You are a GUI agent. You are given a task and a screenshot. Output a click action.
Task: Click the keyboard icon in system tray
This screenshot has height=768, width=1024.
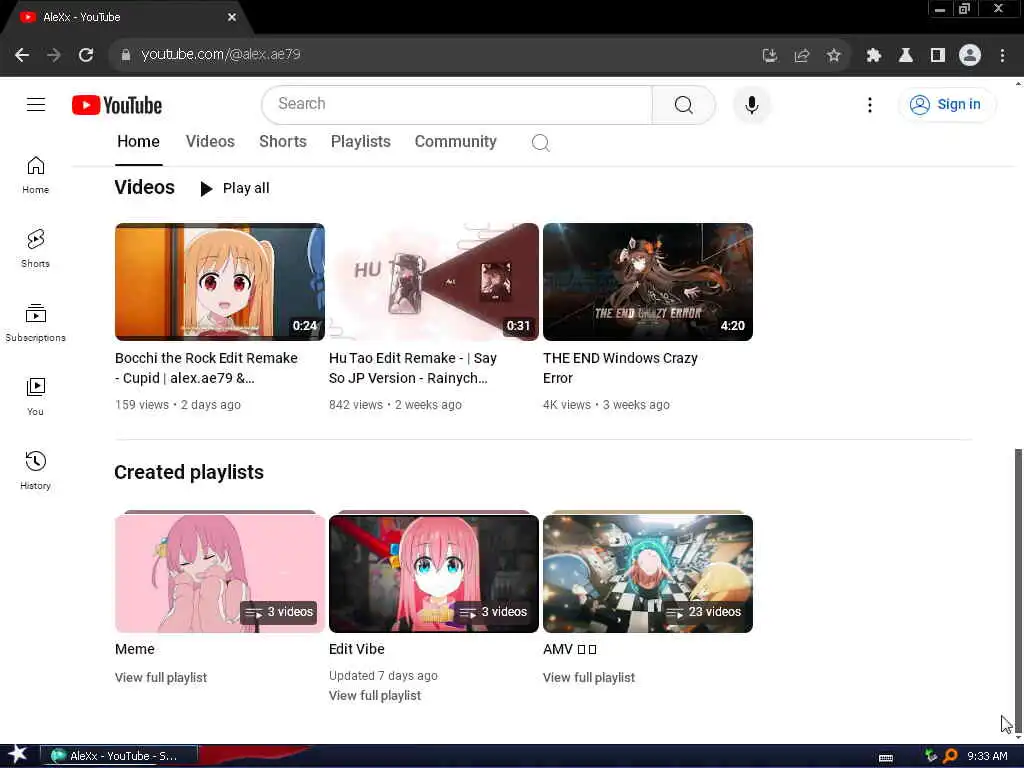886,757
